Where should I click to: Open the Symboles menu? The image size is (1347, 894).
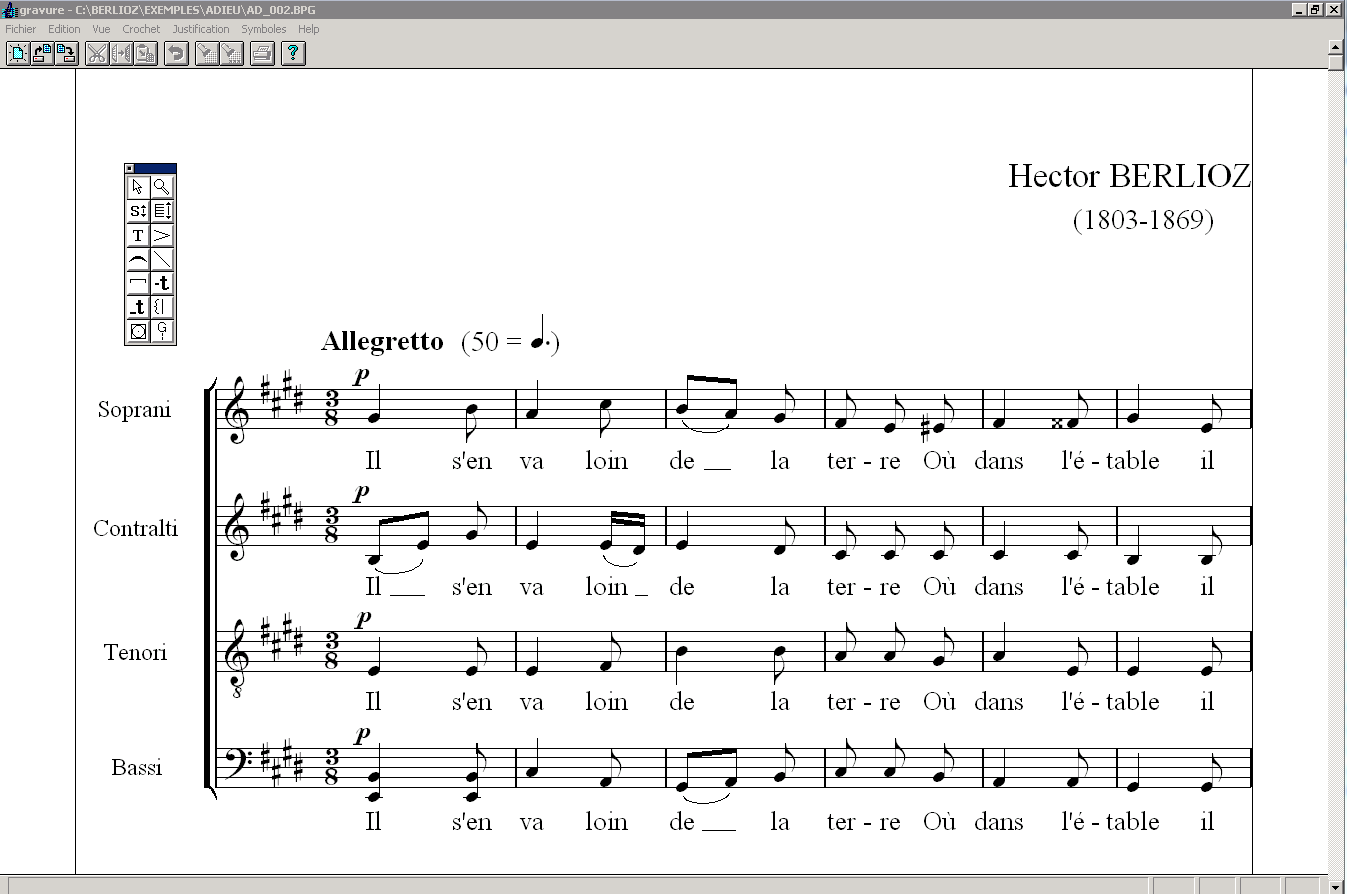(x=263, y=29)
